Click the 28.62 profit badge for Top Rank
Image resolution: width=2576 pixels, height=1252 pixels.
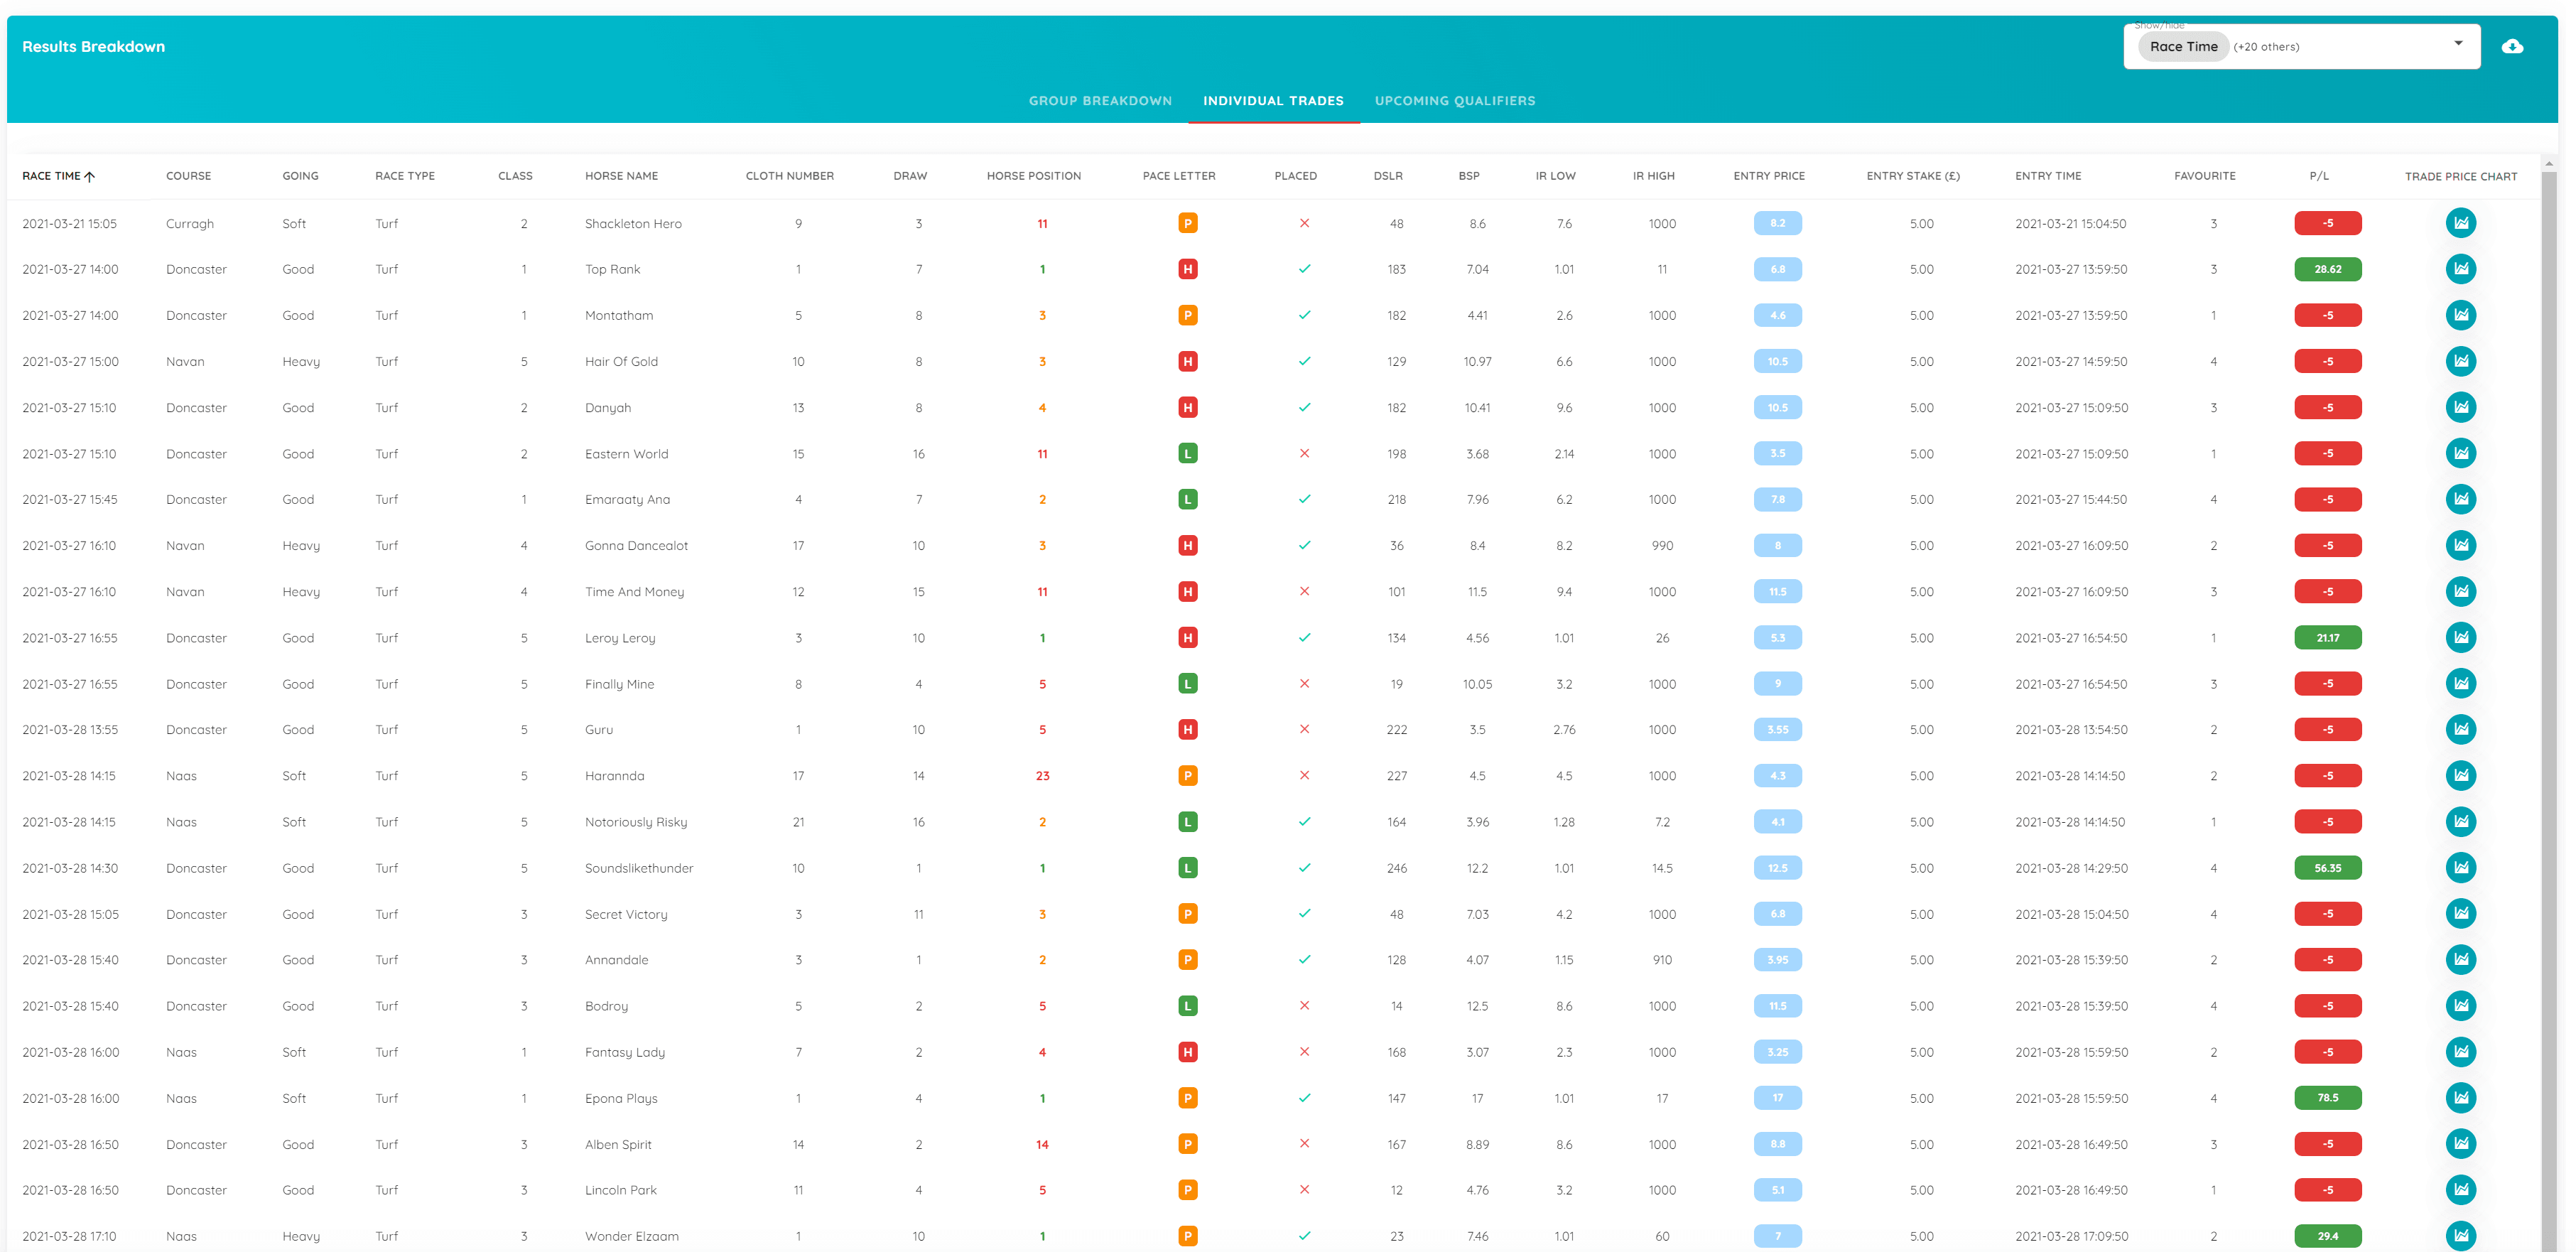(x=2327, y=269)
